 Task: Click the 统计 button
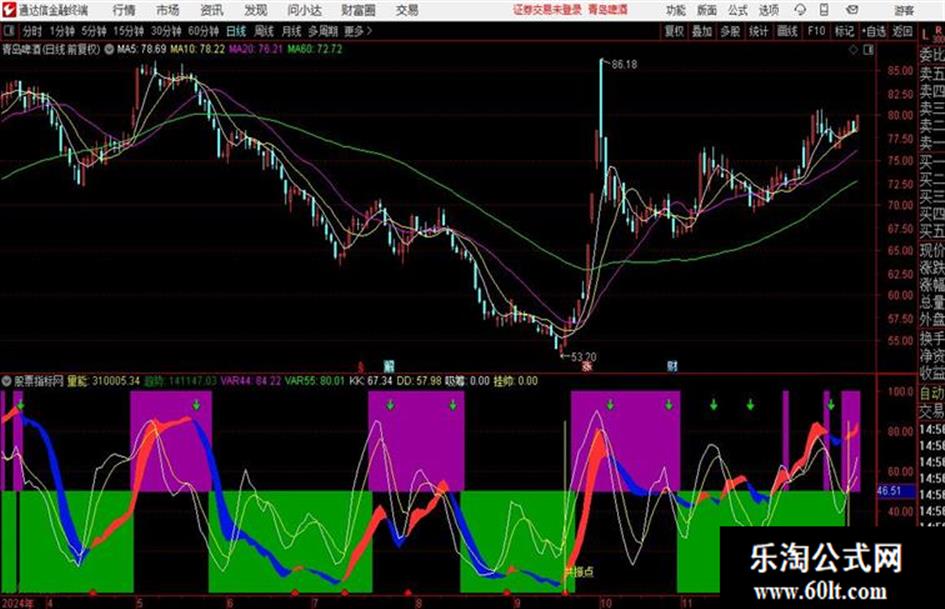coord(758,31)
